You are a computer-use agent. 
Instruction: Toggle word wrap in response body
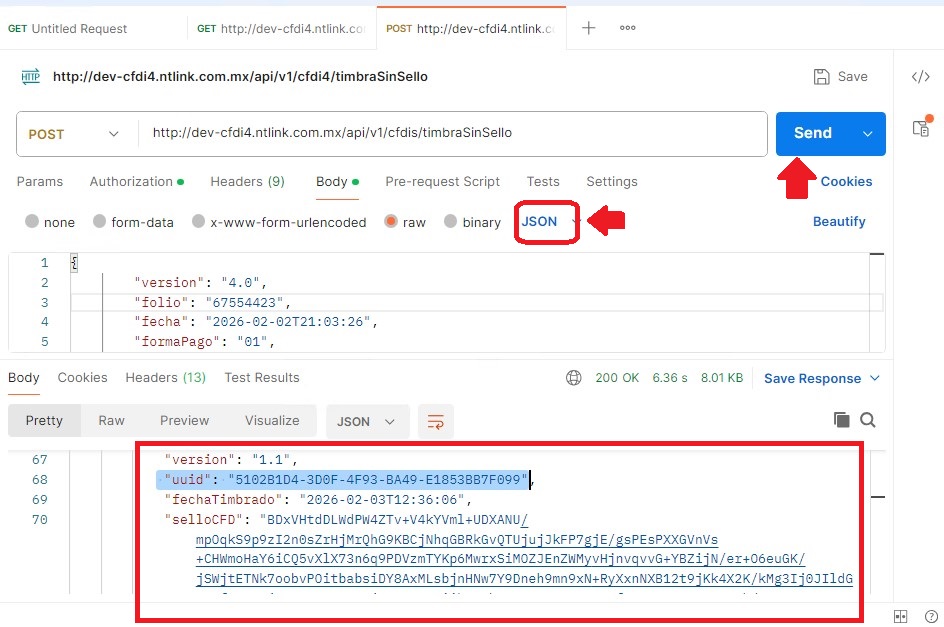[x=435, y=421]
